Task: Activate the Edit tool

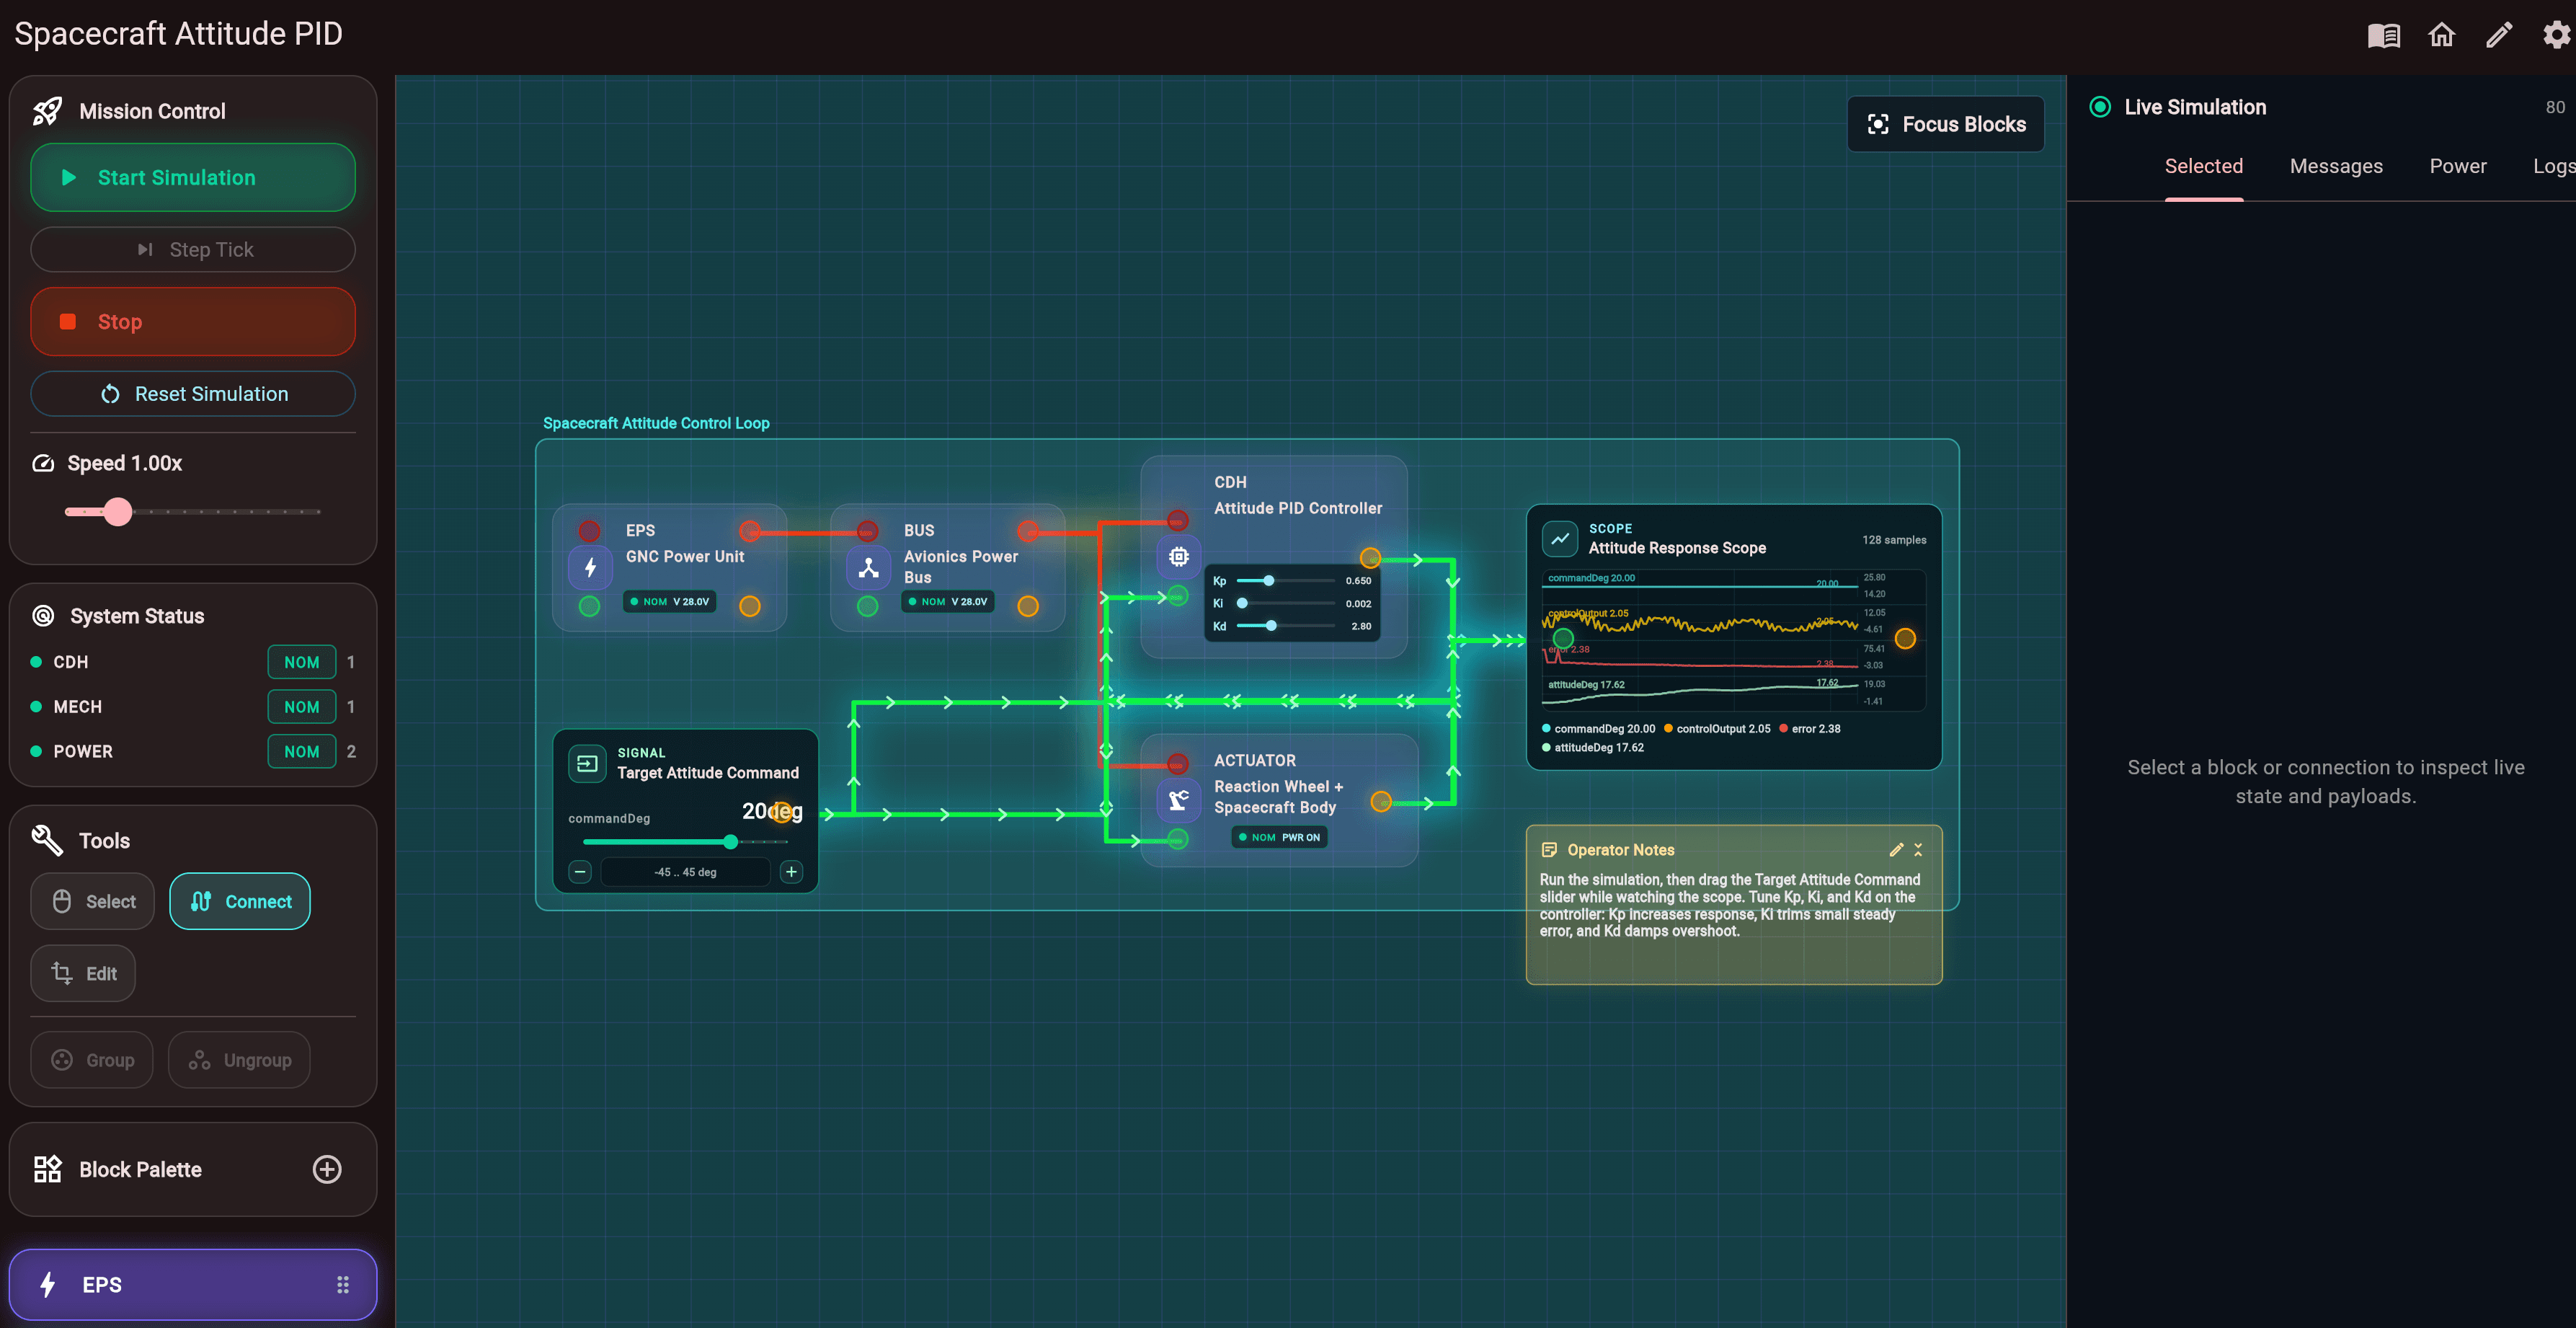Action: click(83, 974)
